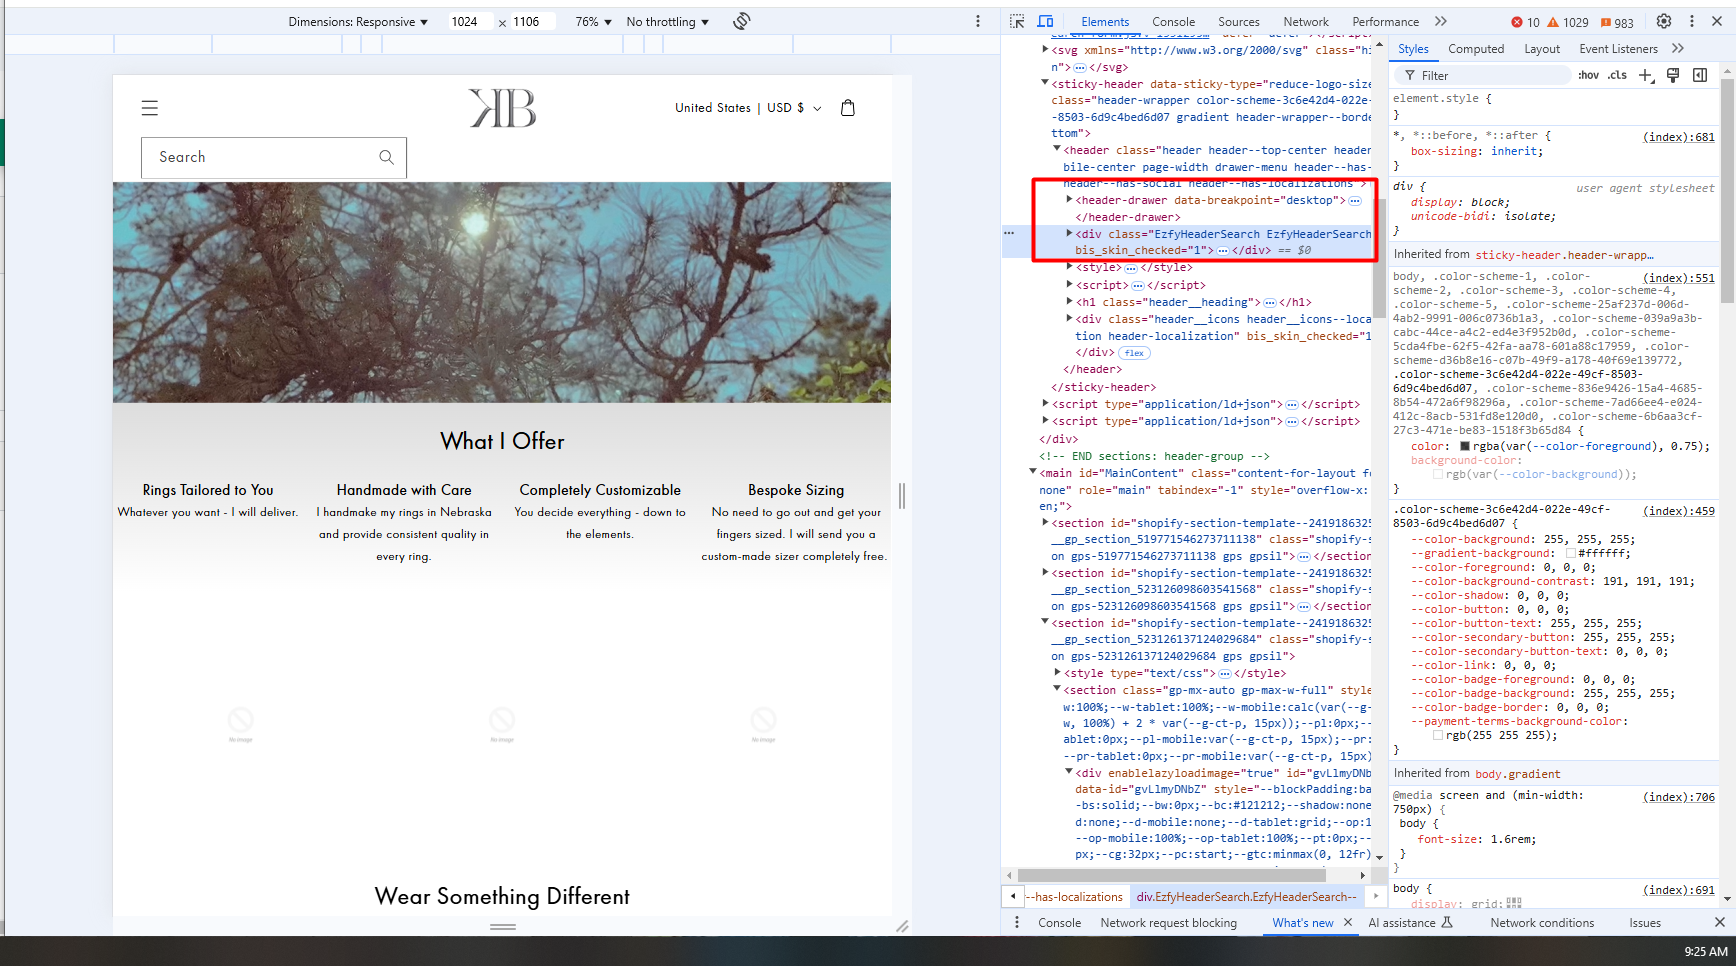Open drawer three-dot menu beside Console
The image size is (1736, 966).
1017,922
